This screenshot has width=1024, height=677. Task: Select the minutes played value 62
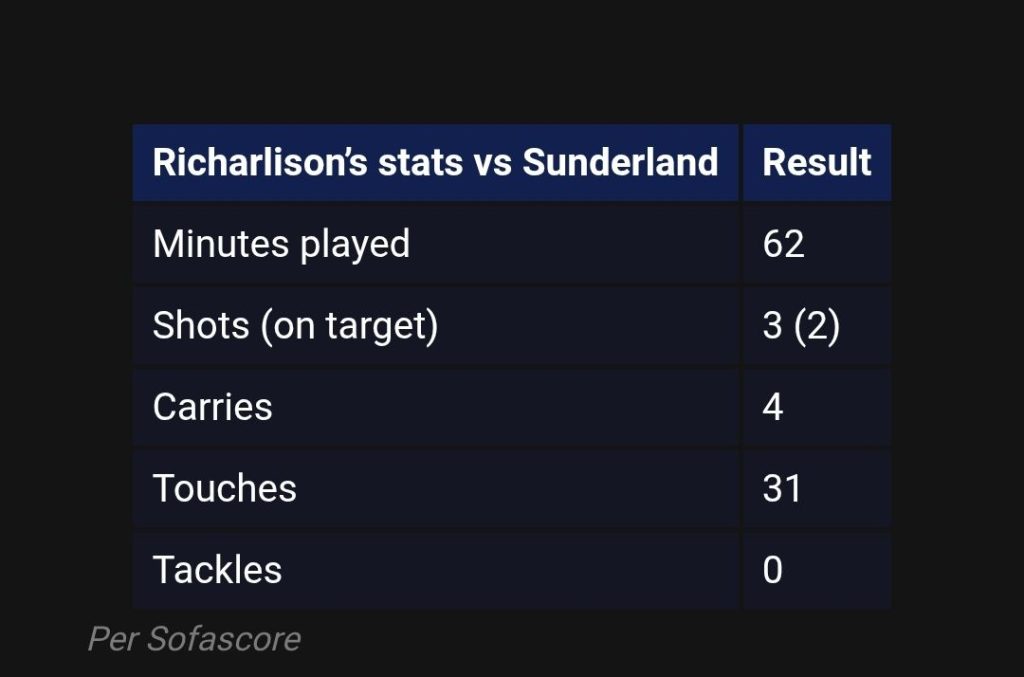click(x=783, y=244)
